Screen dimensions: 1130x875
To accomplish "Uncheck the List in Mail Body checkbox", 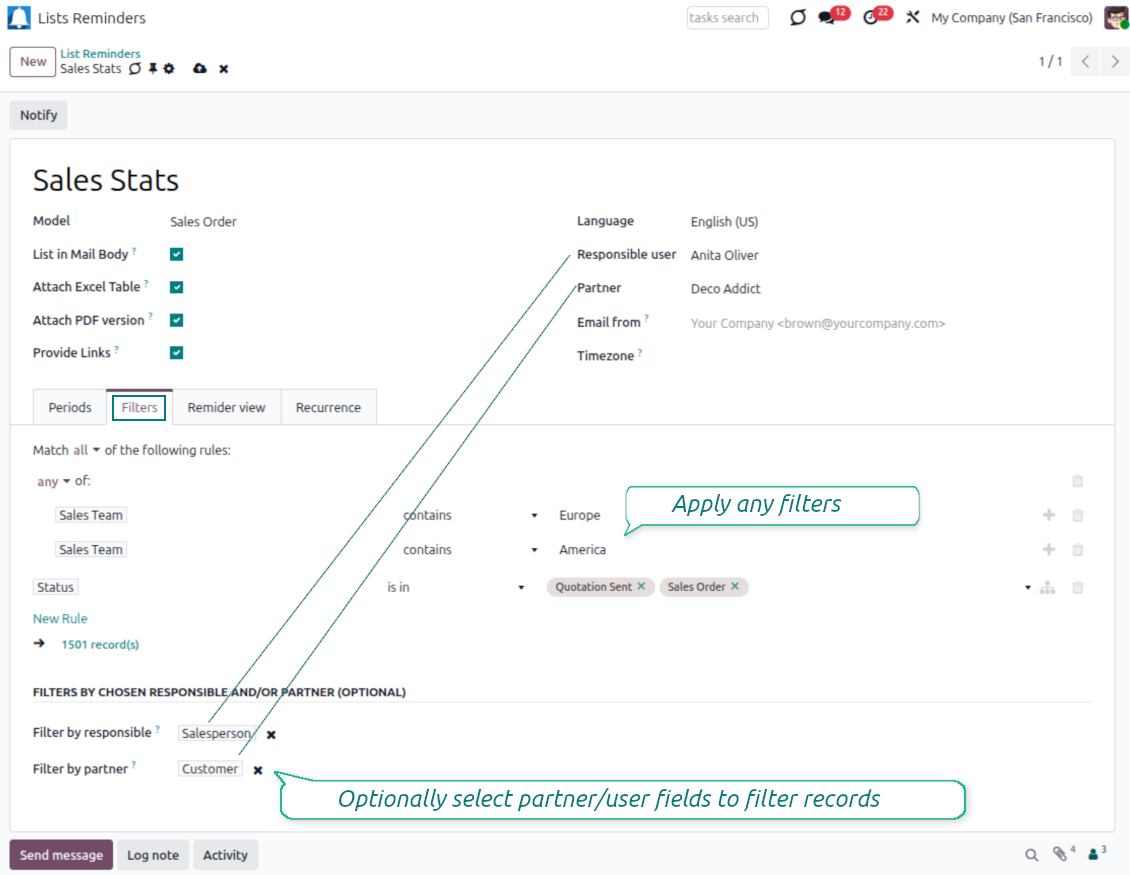I will tap(177, 255).
